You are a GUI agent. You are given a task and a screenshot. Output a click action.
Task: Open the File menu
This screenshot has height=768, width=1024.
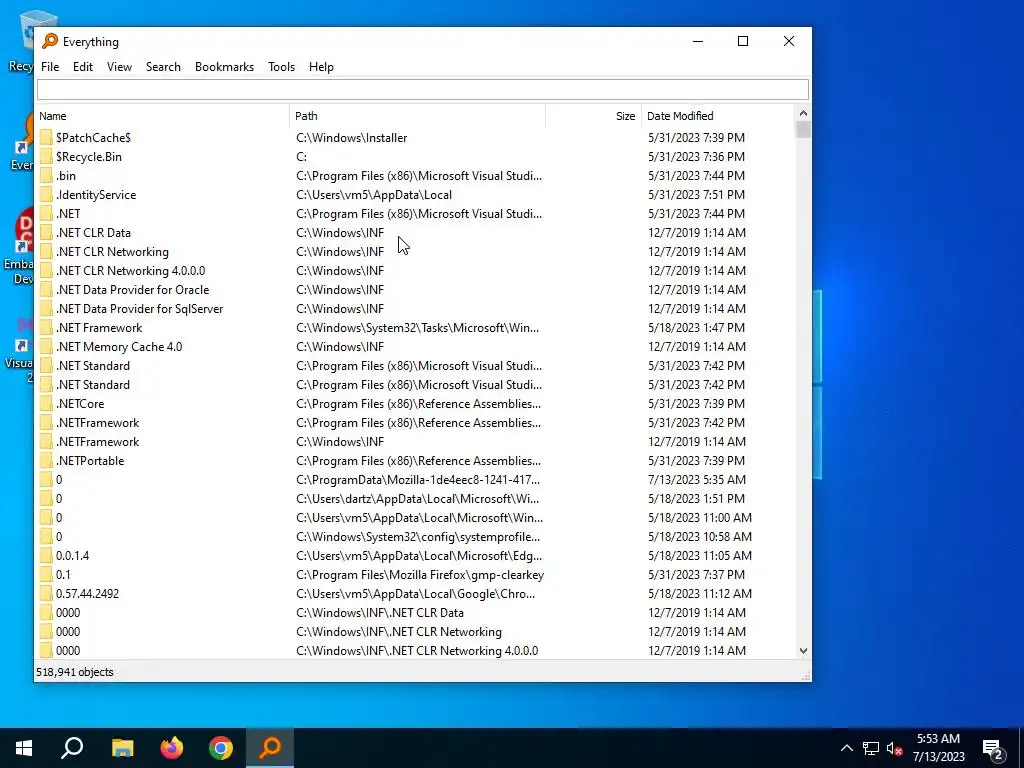[50, 67]
